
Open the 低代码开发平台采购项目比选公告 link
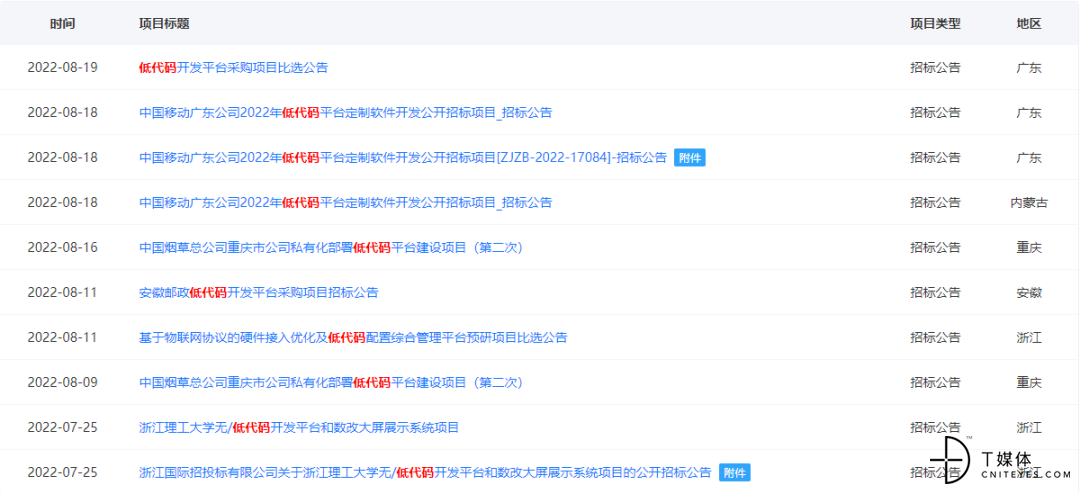233,68
